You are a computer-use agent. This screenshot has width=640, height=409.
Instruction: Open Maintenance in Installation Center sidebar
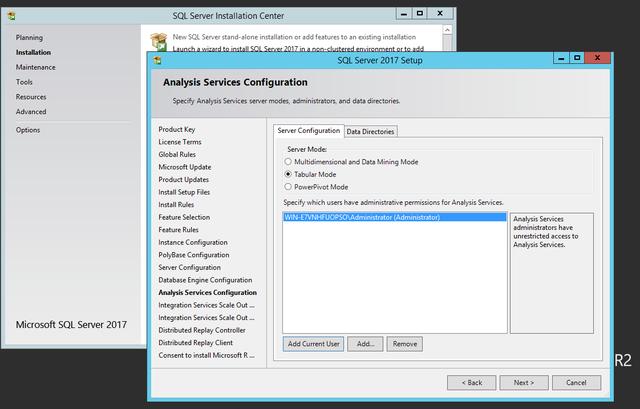point(36,67)
